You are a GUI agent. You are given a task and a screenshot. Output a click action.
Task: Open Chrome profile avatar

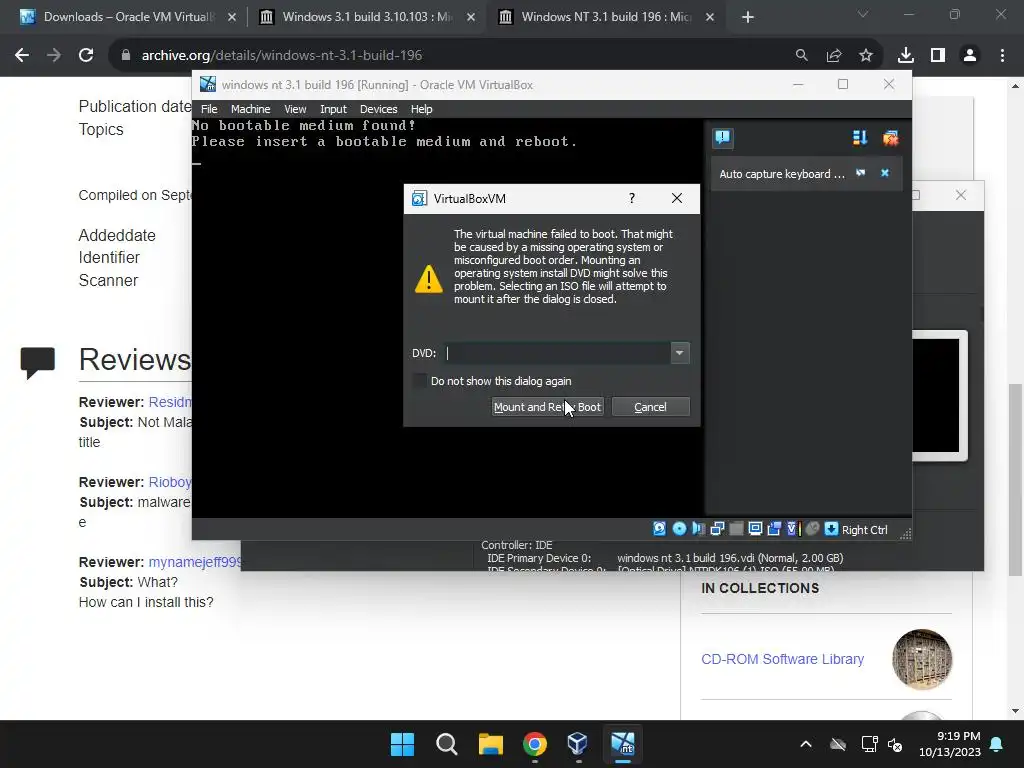tap(970, 56)
